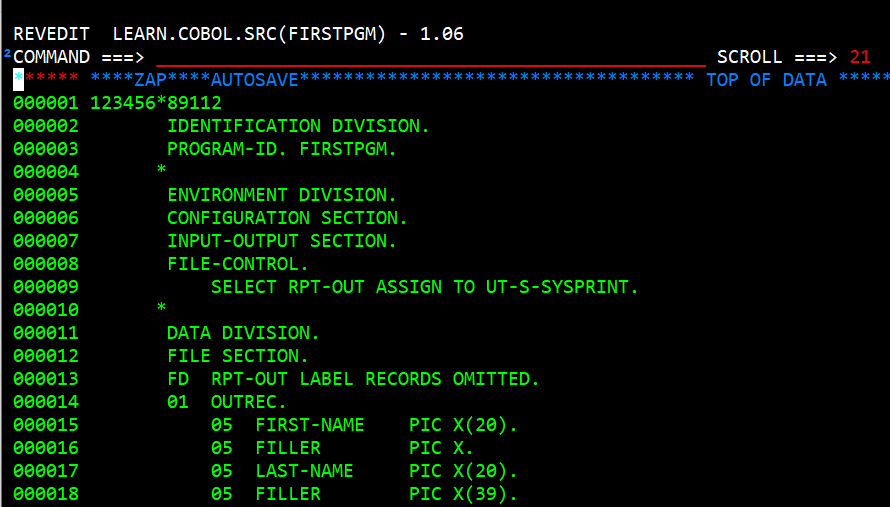Click the ZAP indicator in header line
Viewport: 890px width, 507px height.
click(150, 80)
